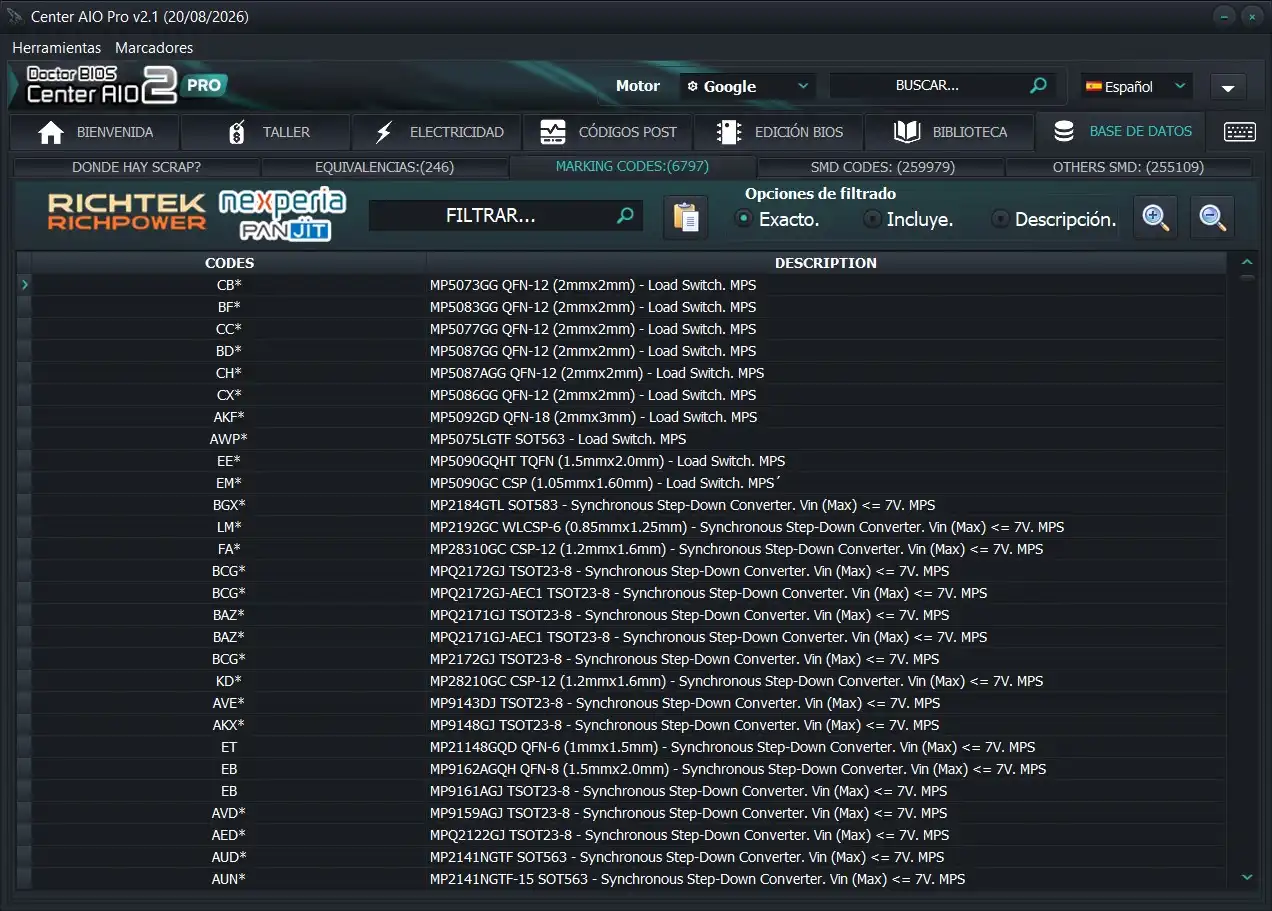Open the Motor search engine dropdown
1272x911 pixels.
tap(748, 86)
